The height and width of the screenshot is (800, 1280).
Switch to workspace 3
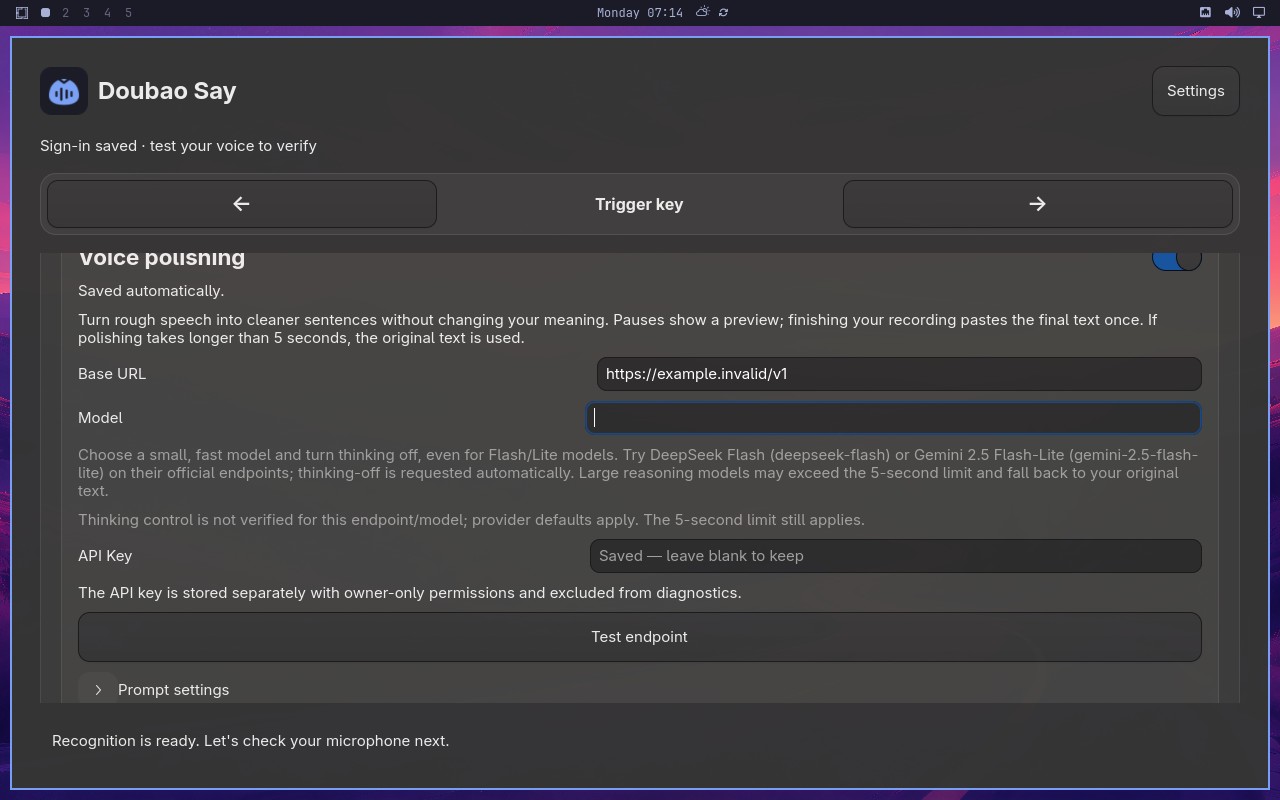(x=87, y=13)
